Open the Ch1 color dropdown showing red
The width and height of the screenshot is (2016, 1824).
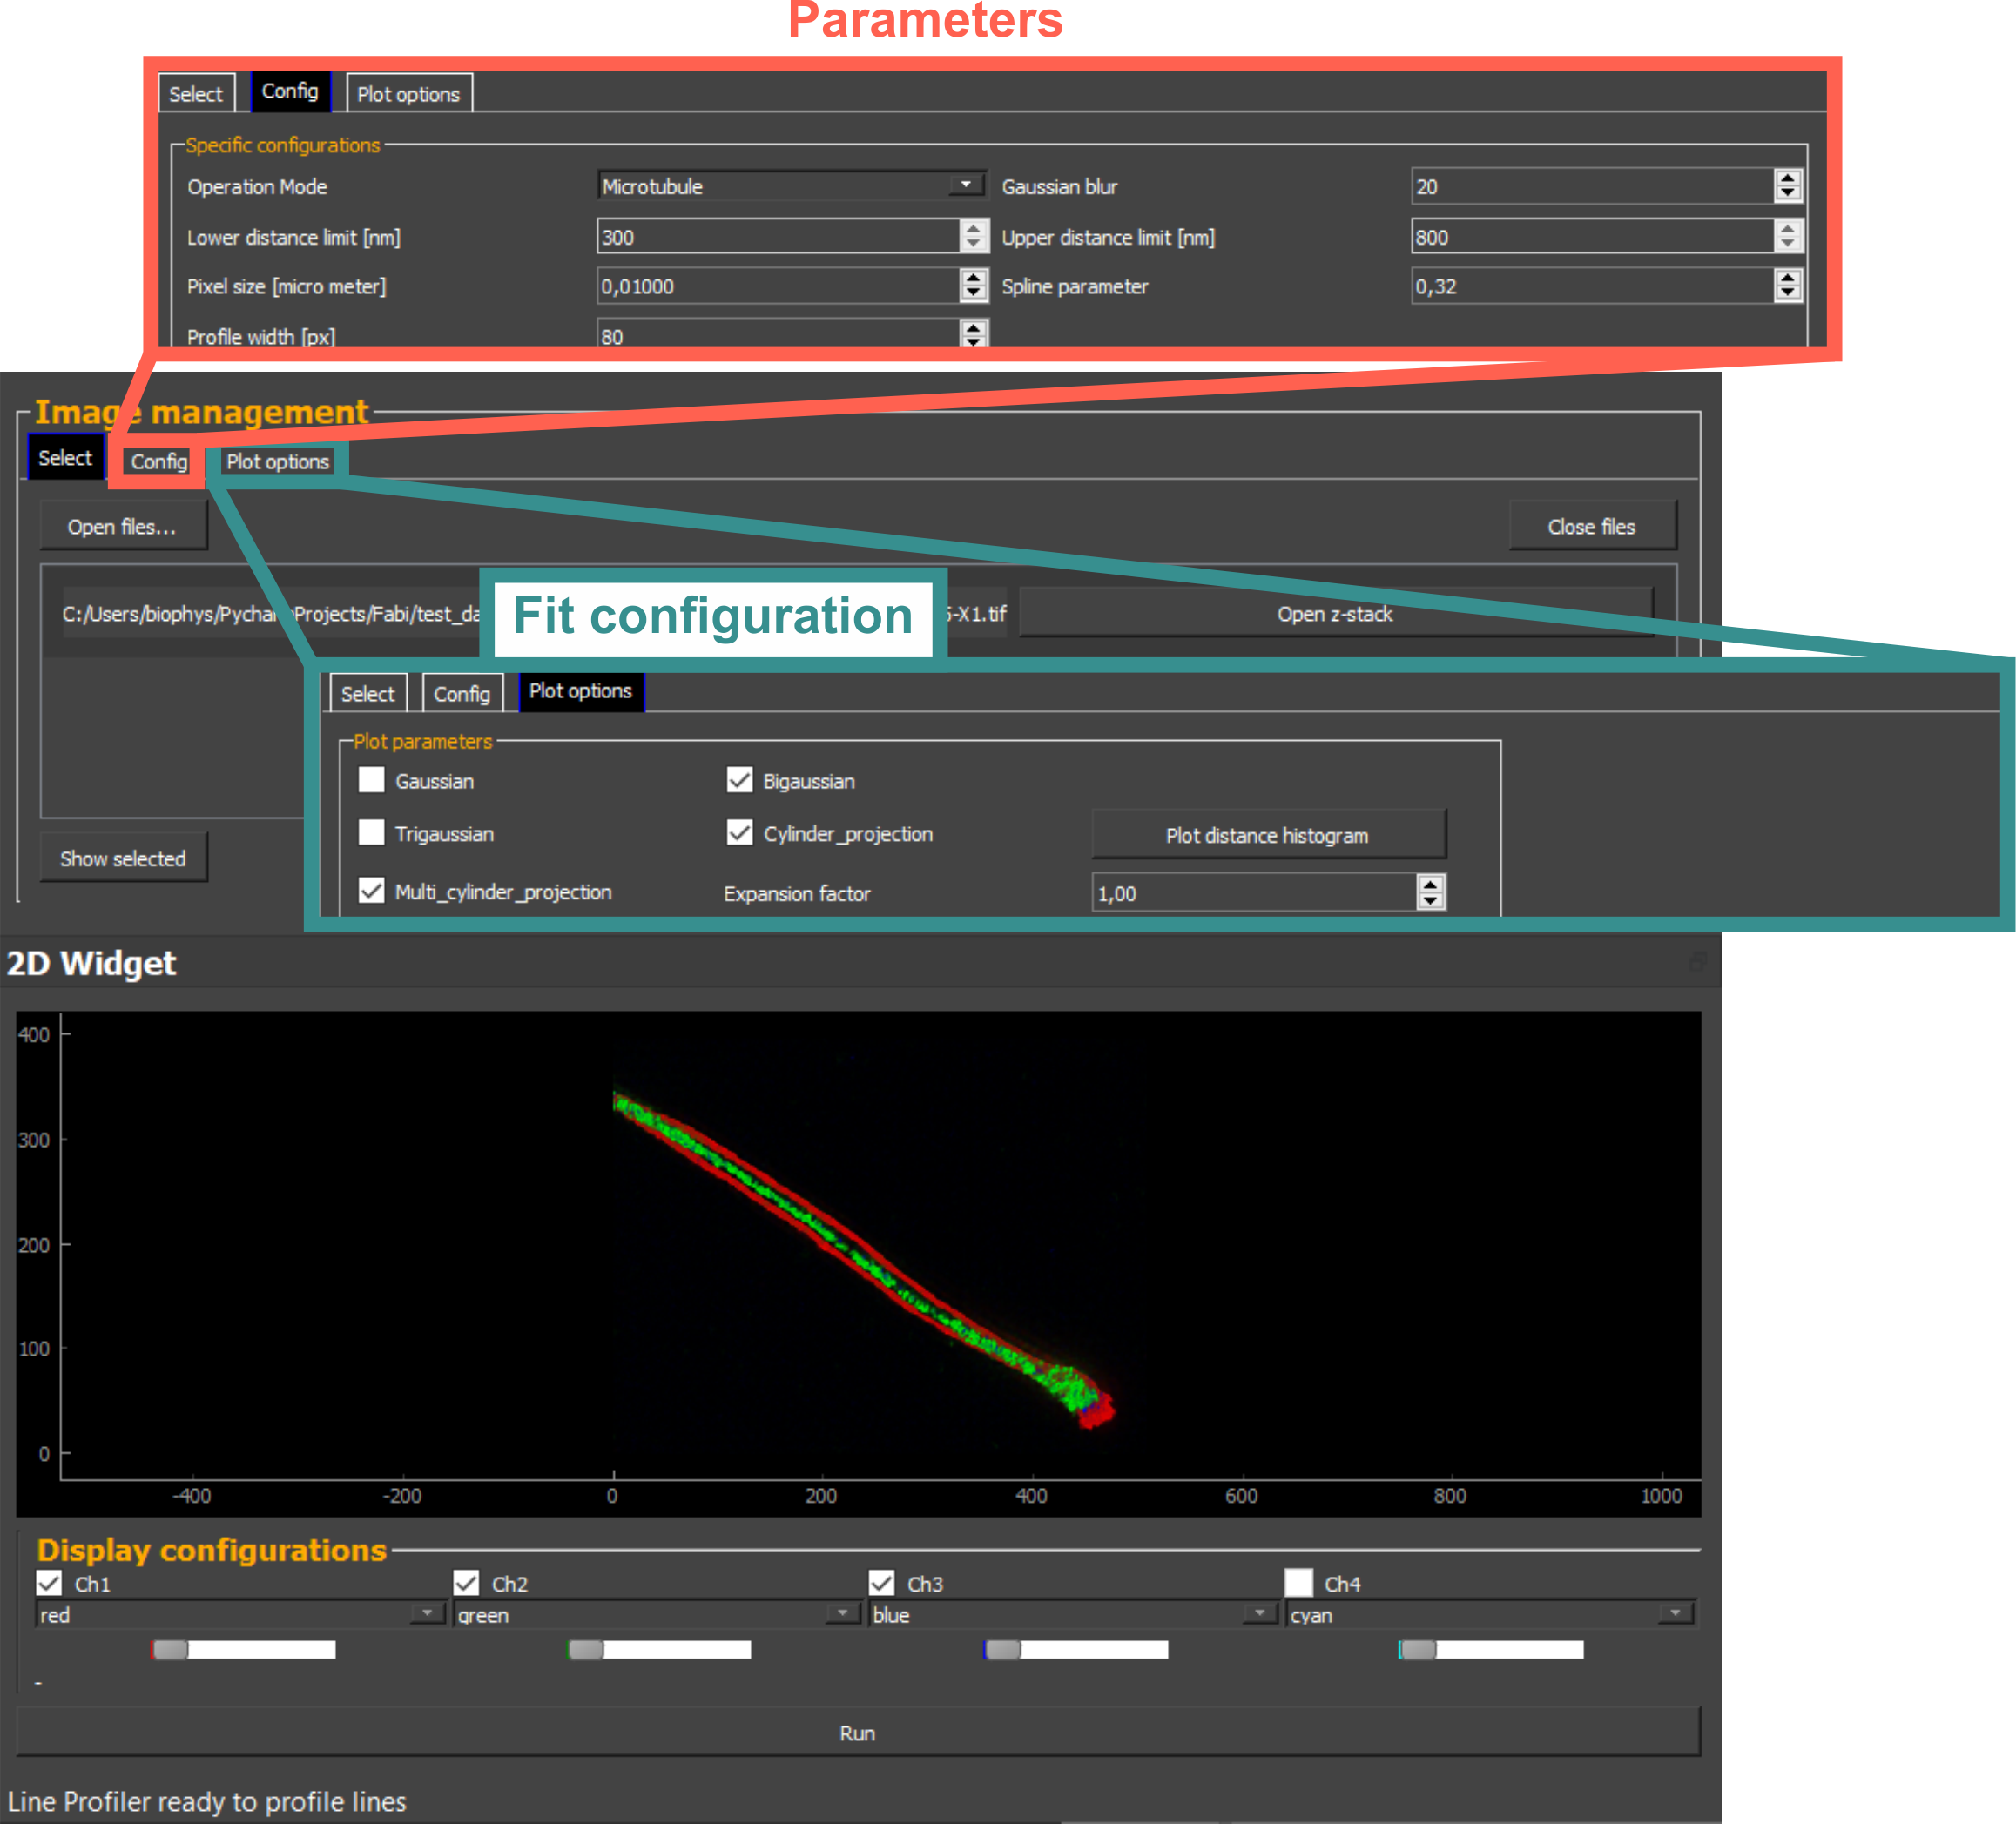(x=428, y=1614)
